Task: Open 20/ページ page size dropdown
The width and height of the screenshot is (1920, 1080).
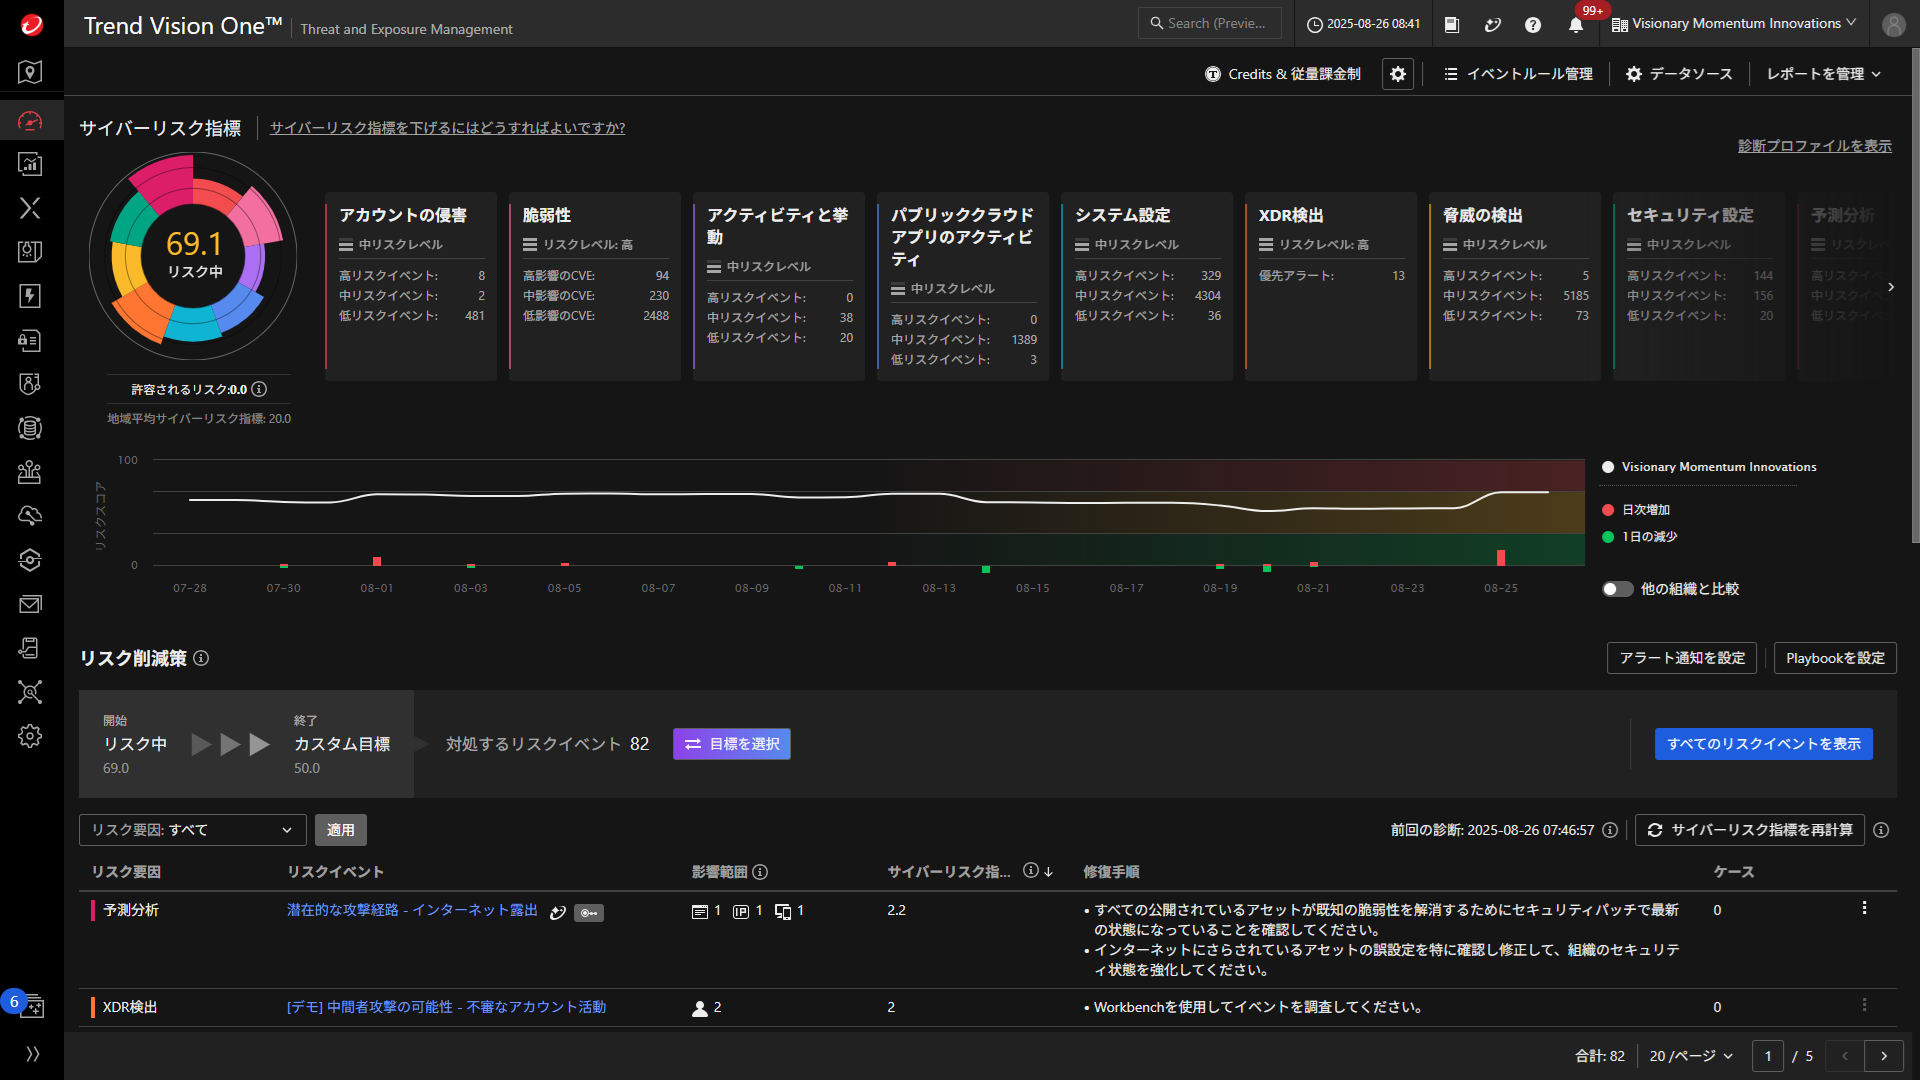Action: coord(1691,1056)
